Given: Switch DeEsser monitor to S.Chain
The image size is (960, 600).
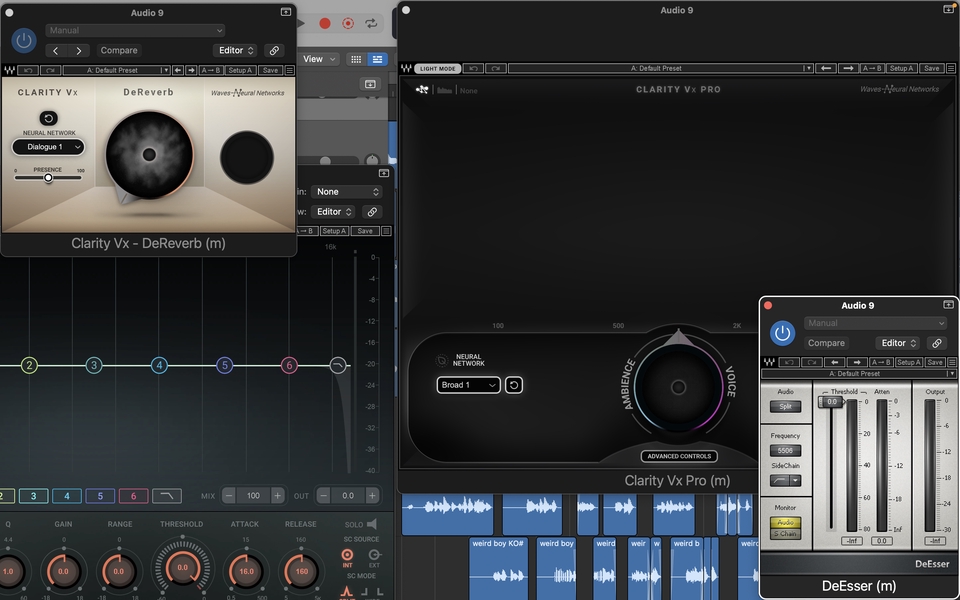Looking at the screenshot, I should click(784, 534).
